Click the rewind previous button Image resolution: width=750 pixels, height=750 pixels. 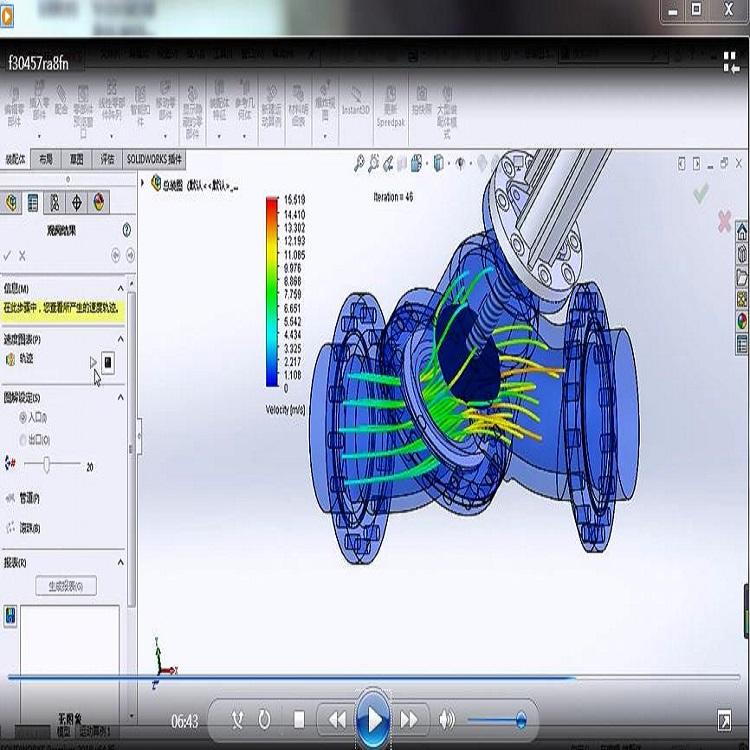click(x=337, y=719)
